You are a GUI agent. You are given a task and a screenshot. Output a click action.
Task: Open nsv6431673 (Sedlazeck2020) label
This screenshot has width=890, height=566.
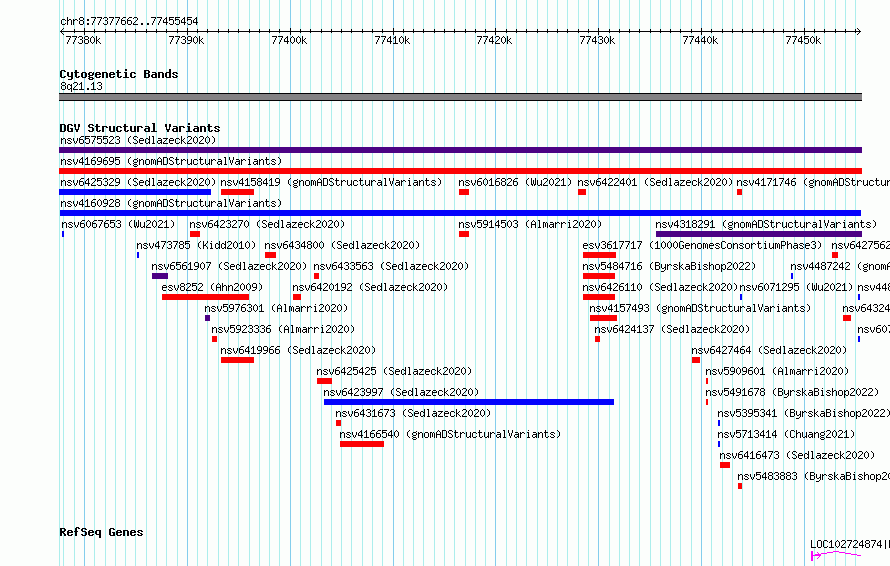click(413, 413)
